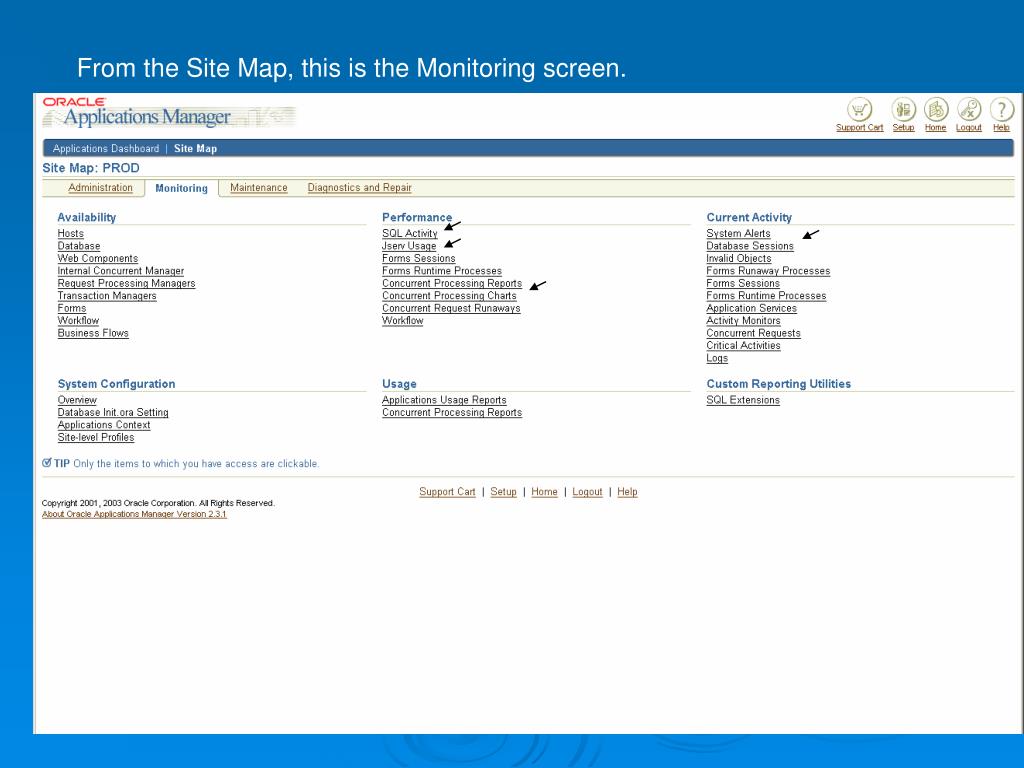This screenshot has height=768, width=1024.
Task: Go to Applications Dashboard in navigation bar
Action: pos(105,149)
